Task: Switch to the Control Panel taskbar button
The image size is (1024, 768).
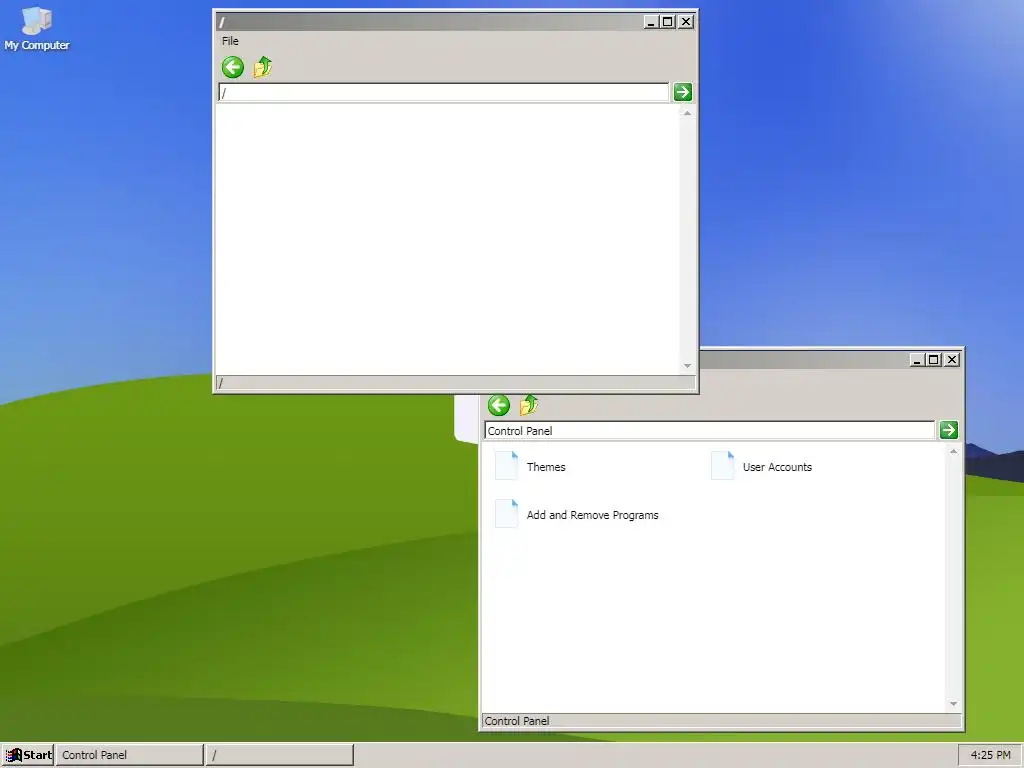Action: coord(129,755)
